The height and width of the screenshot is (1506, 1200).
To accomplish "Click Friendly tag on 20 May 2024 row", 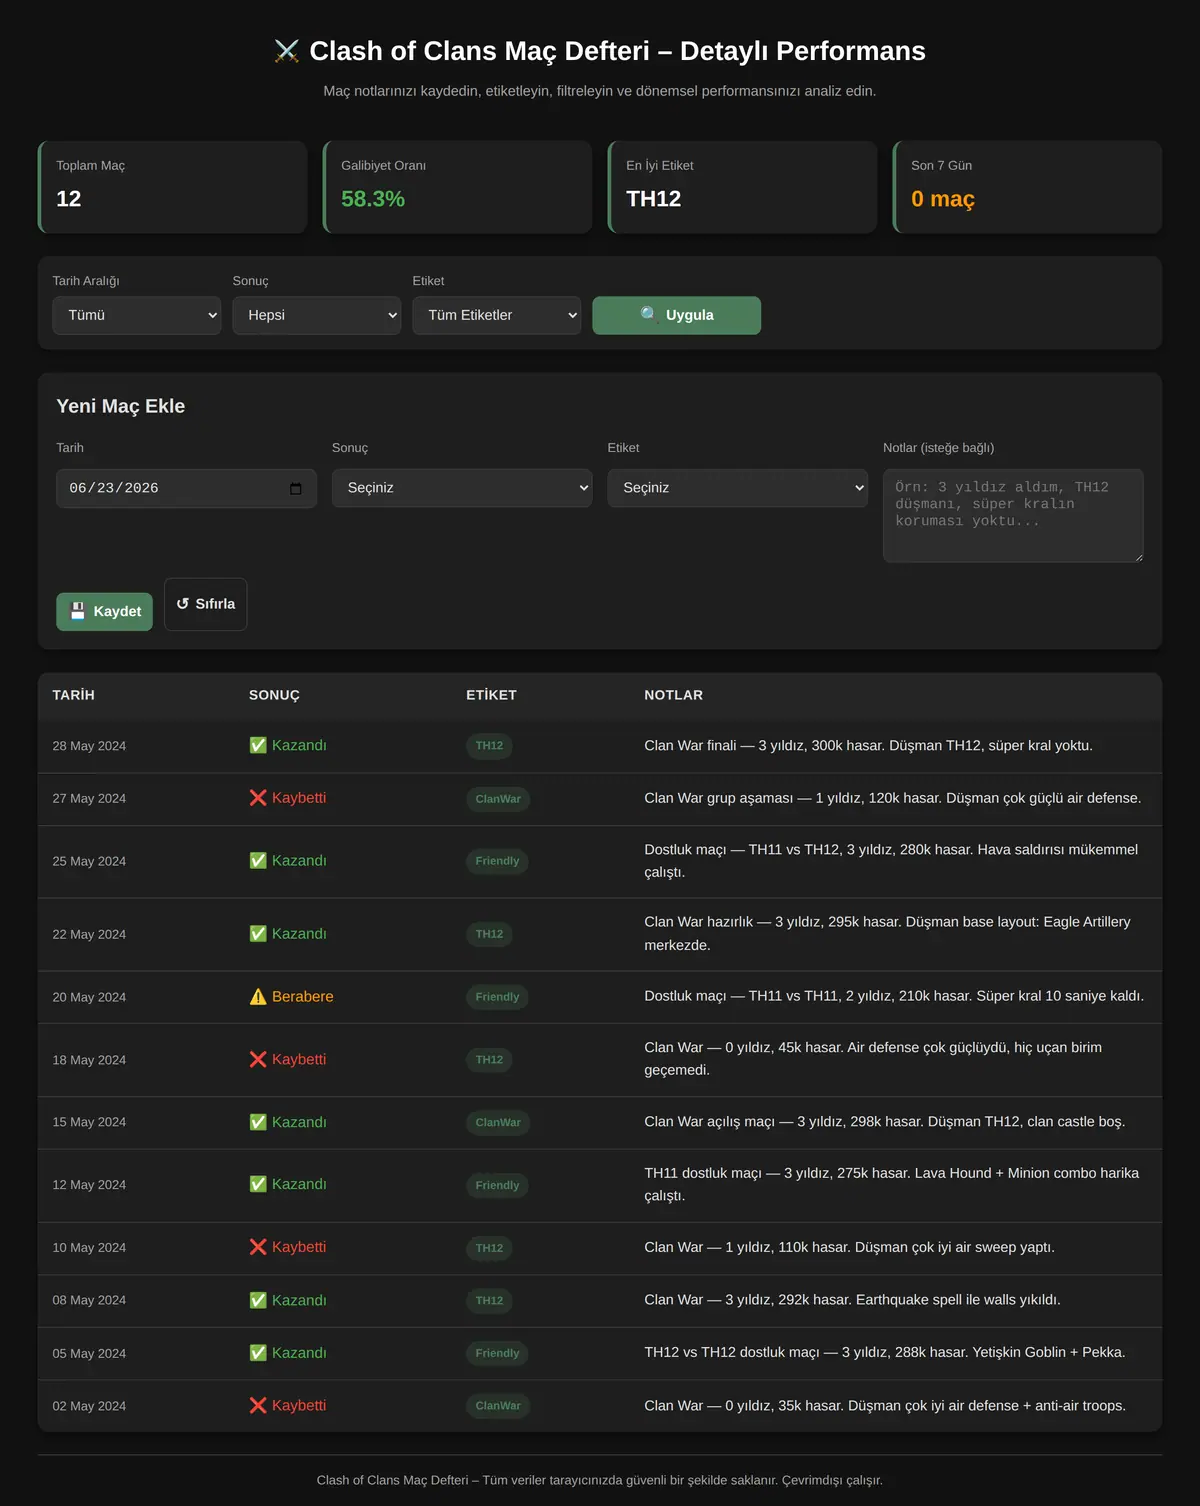I will 497,997.
